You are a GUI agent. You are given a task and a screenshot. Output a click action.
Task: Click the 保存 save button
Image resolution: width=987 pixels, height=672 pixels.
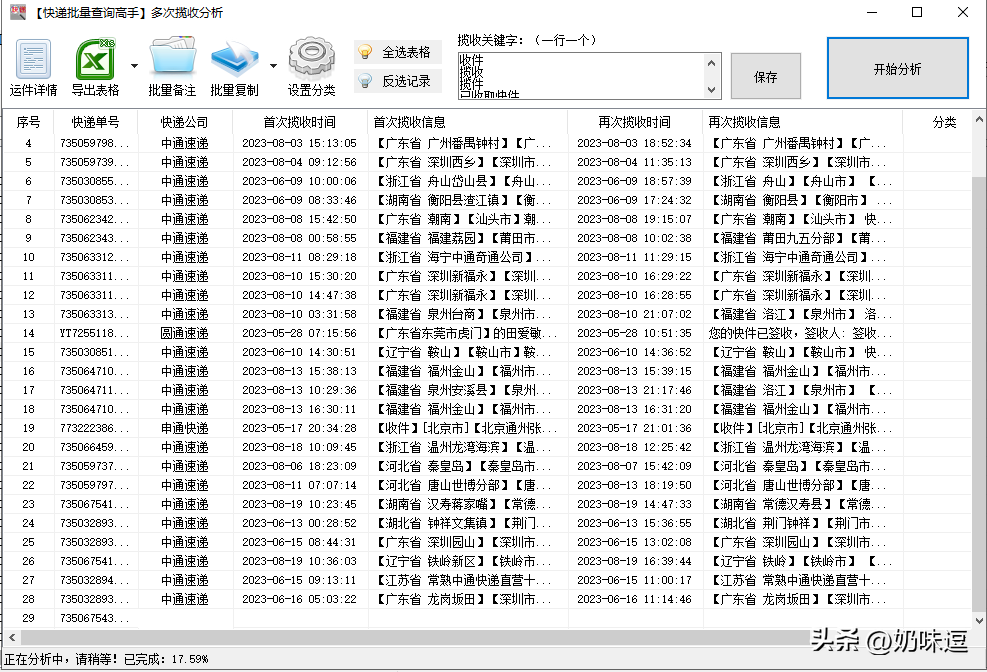click(765, 75)
